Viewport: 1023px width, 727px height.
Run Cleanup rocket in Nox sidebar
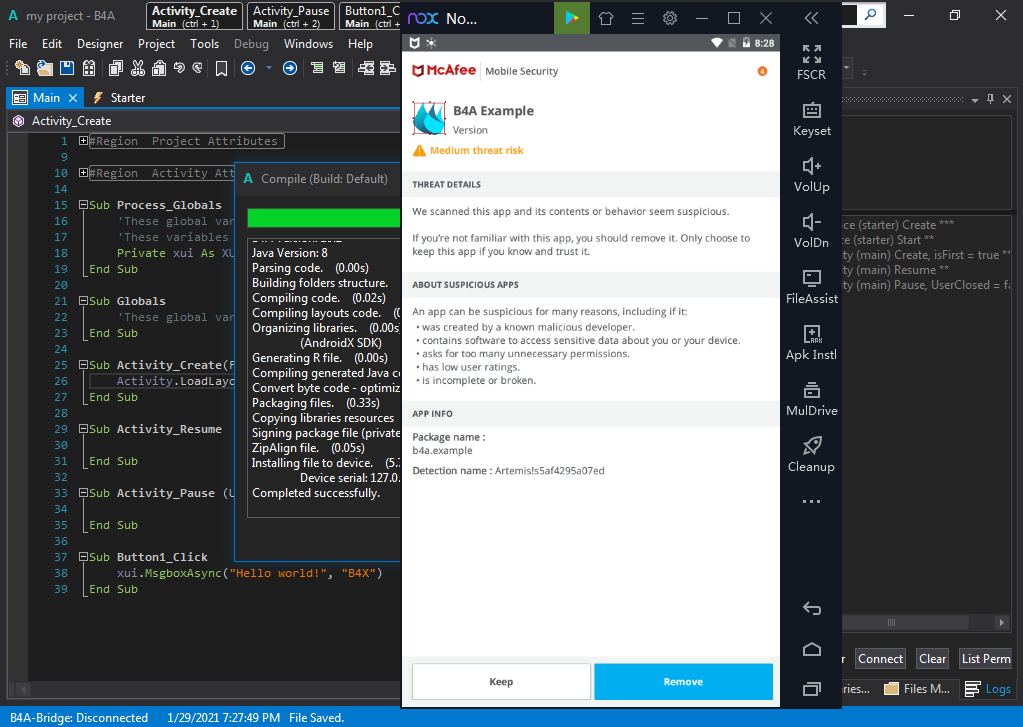811,454
